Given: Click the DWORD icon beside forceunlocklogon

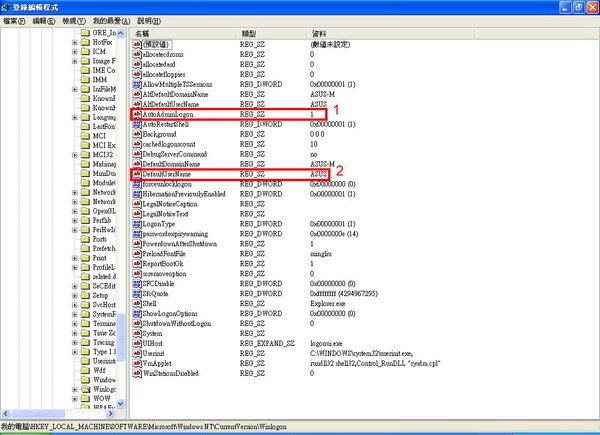Looking at the screenshot, I should 137,184.
